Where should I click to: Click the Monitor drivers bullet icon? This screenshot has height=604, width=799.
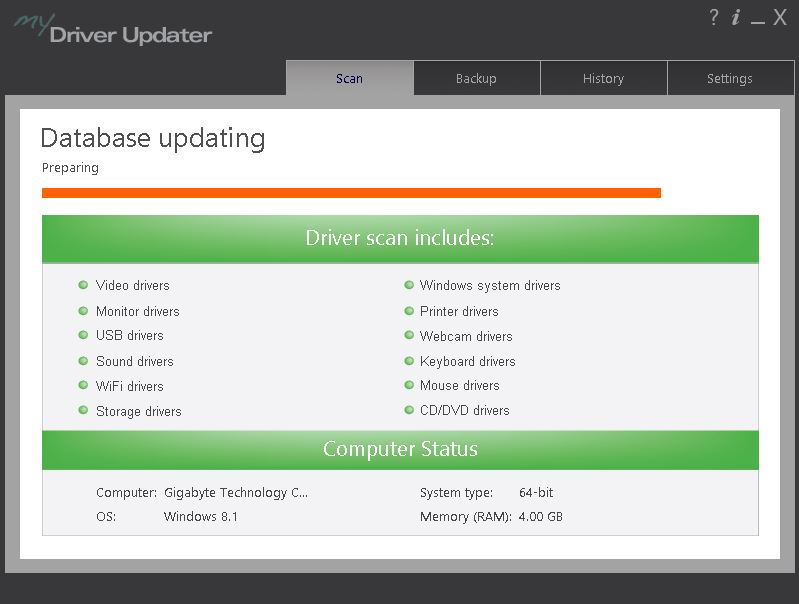83,310
